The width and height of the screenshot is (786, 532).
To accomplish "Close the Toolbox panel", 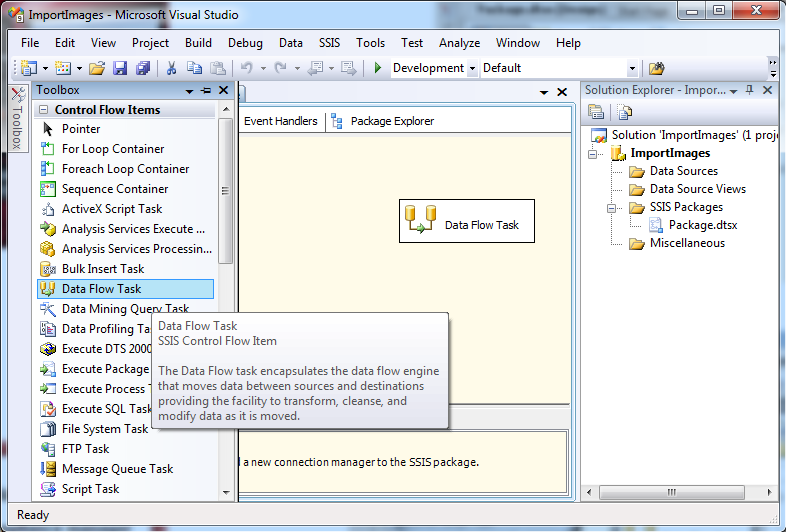I will coord(224,90).
